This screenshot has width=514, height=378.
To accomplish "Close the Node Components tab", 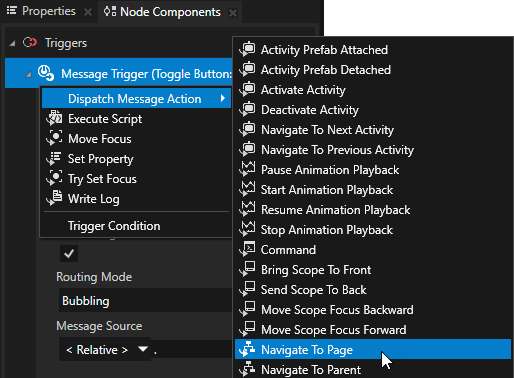I will pos(233,13).
